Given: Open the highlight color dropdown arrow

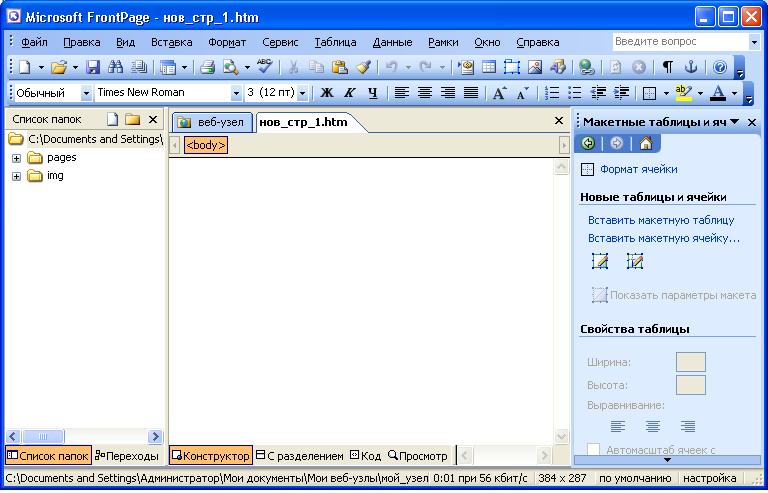Looking at the screenshot, I should pyautogui.click(x=700, y=93).
